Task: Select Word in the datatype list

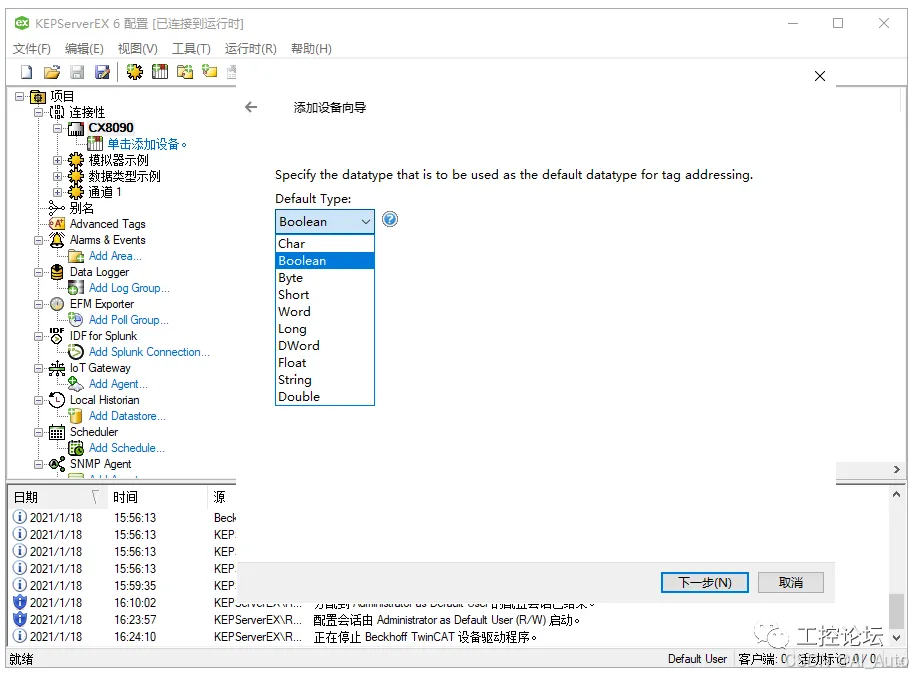Action: pyautogui.click(x=325, y=312)
